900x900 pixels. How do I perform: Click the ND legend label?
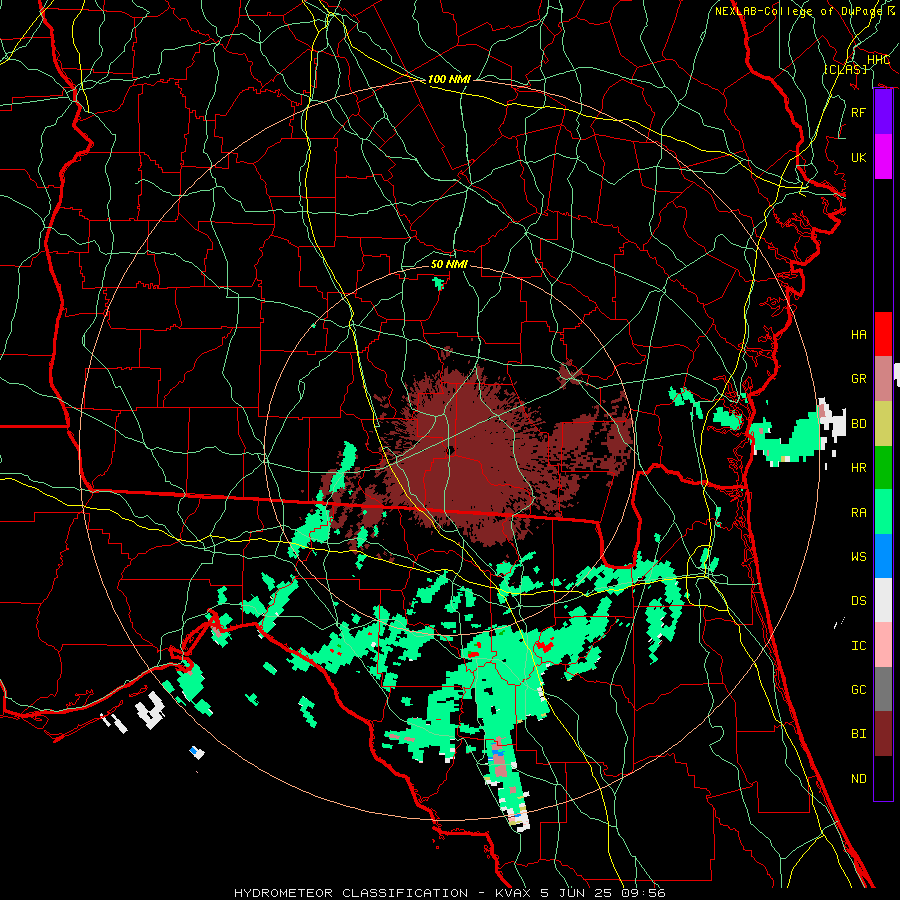tap(859, 779)
